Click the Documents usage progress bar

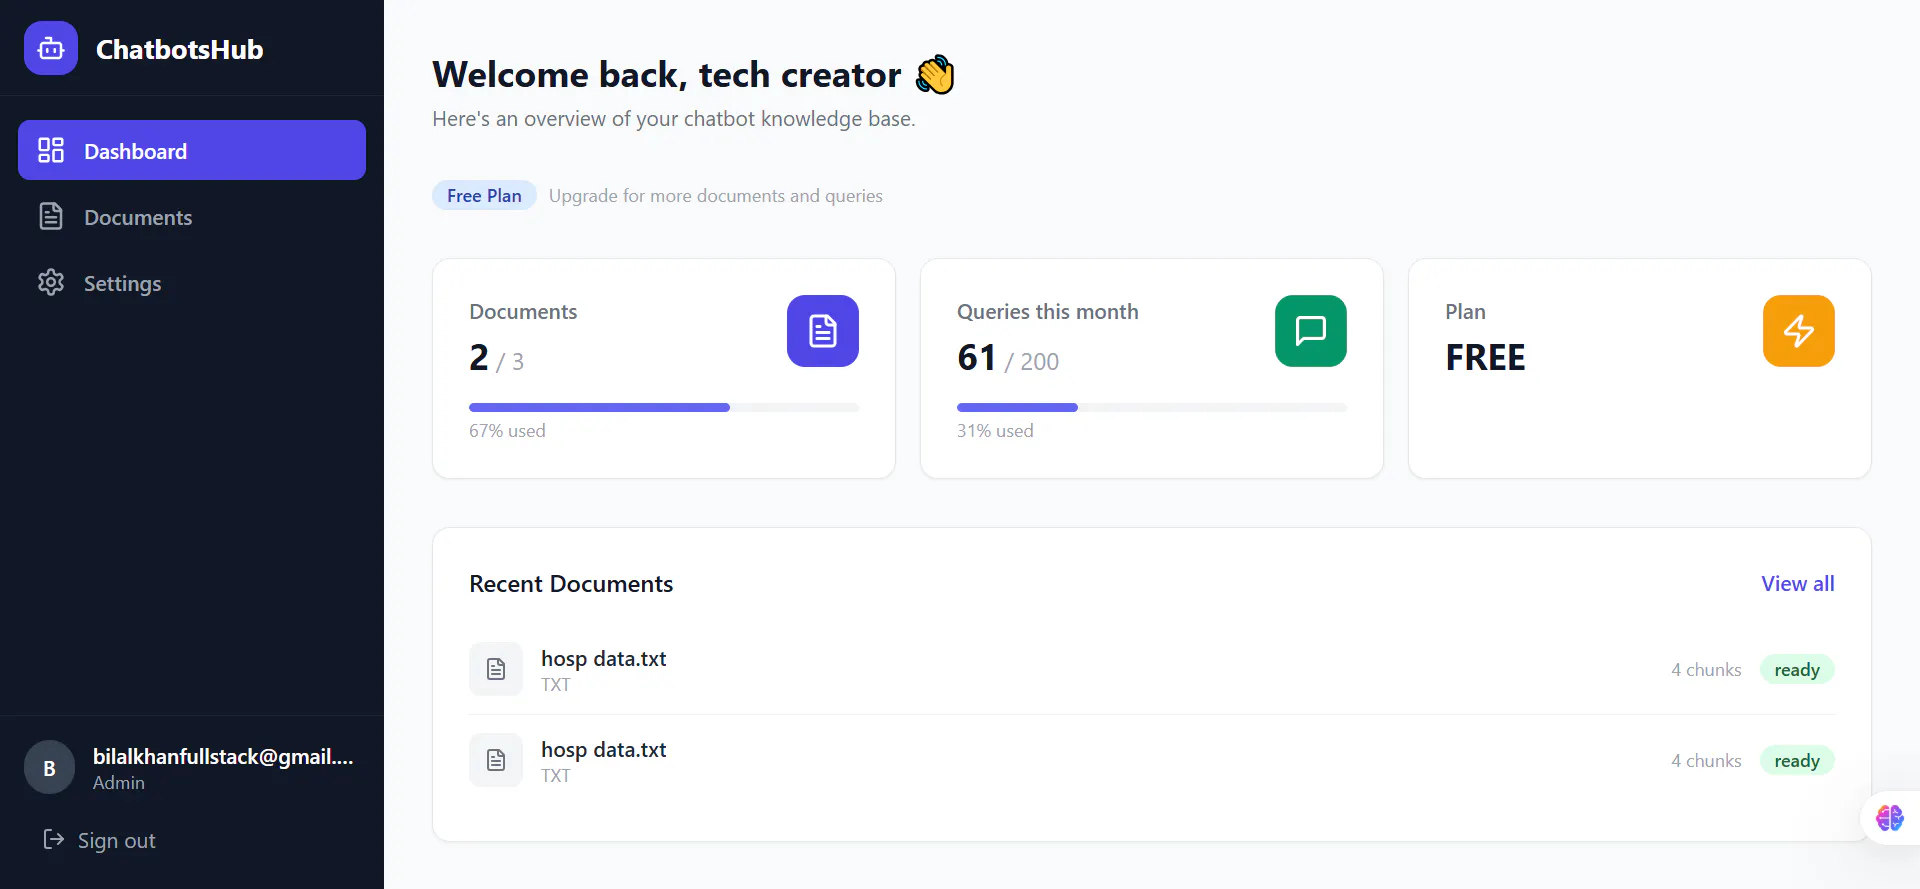point(664,407)
